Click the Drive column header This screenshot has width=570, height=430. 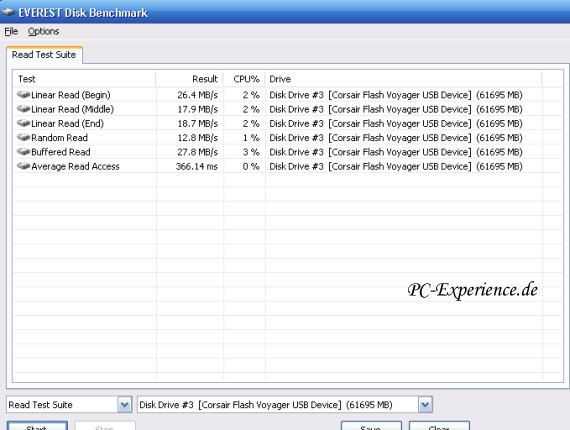coord(404,79)
